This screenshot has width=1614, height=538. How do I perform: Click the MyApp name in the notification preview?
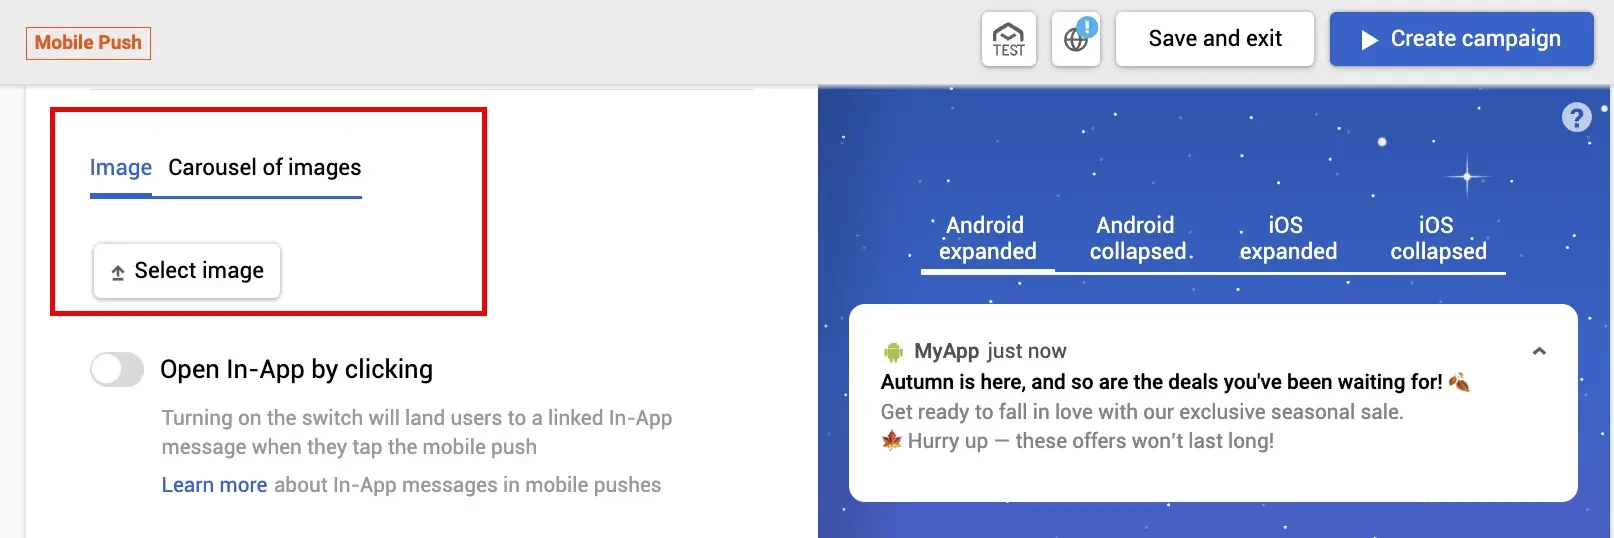[946, 351]
